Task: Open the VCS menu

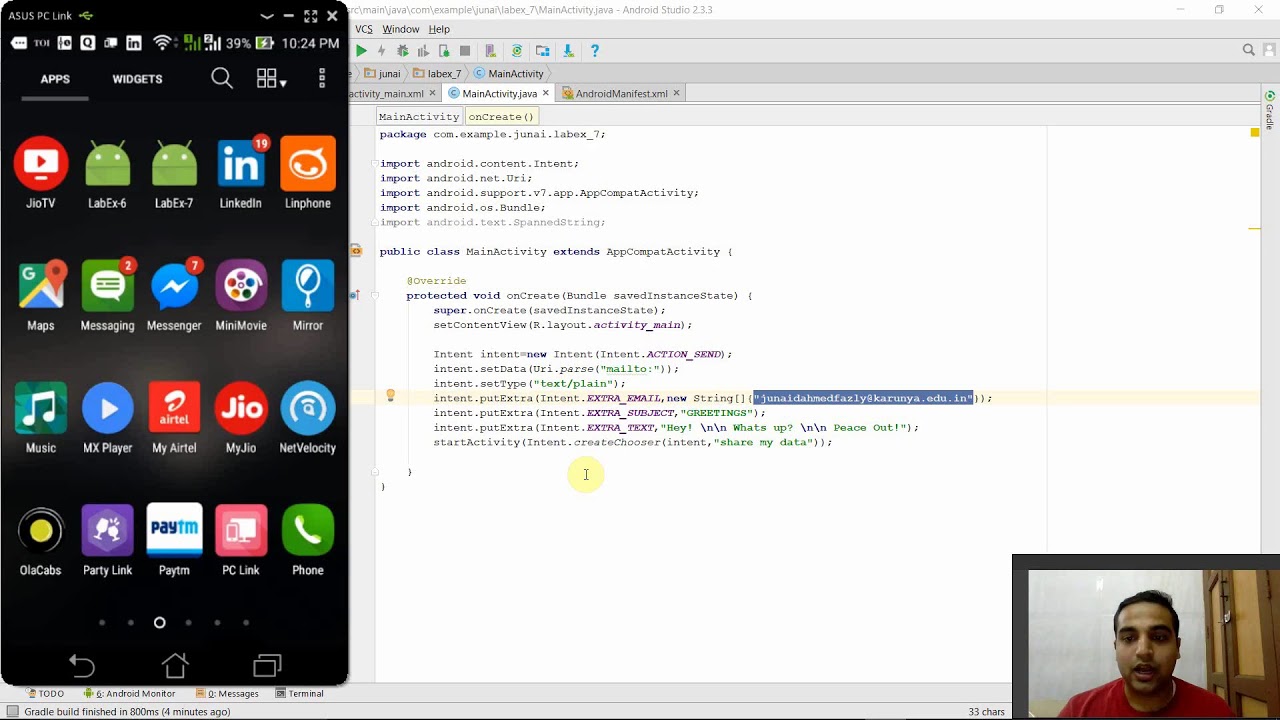Action: coord(364,29)
